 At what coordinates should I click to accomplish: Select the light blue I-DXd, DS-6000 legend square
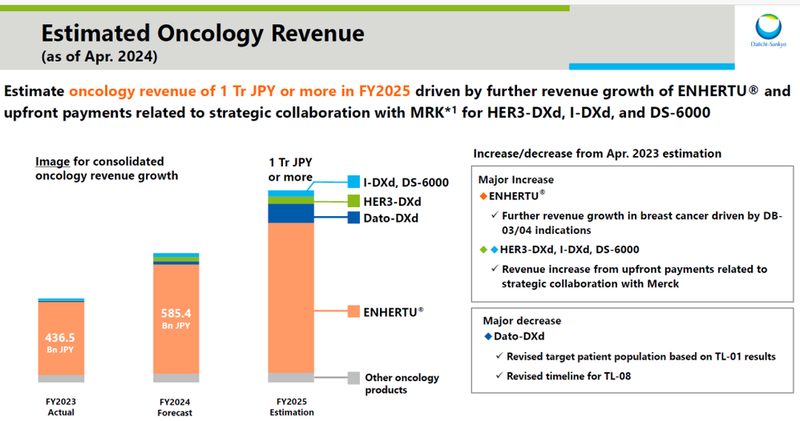tap(354, 181)
